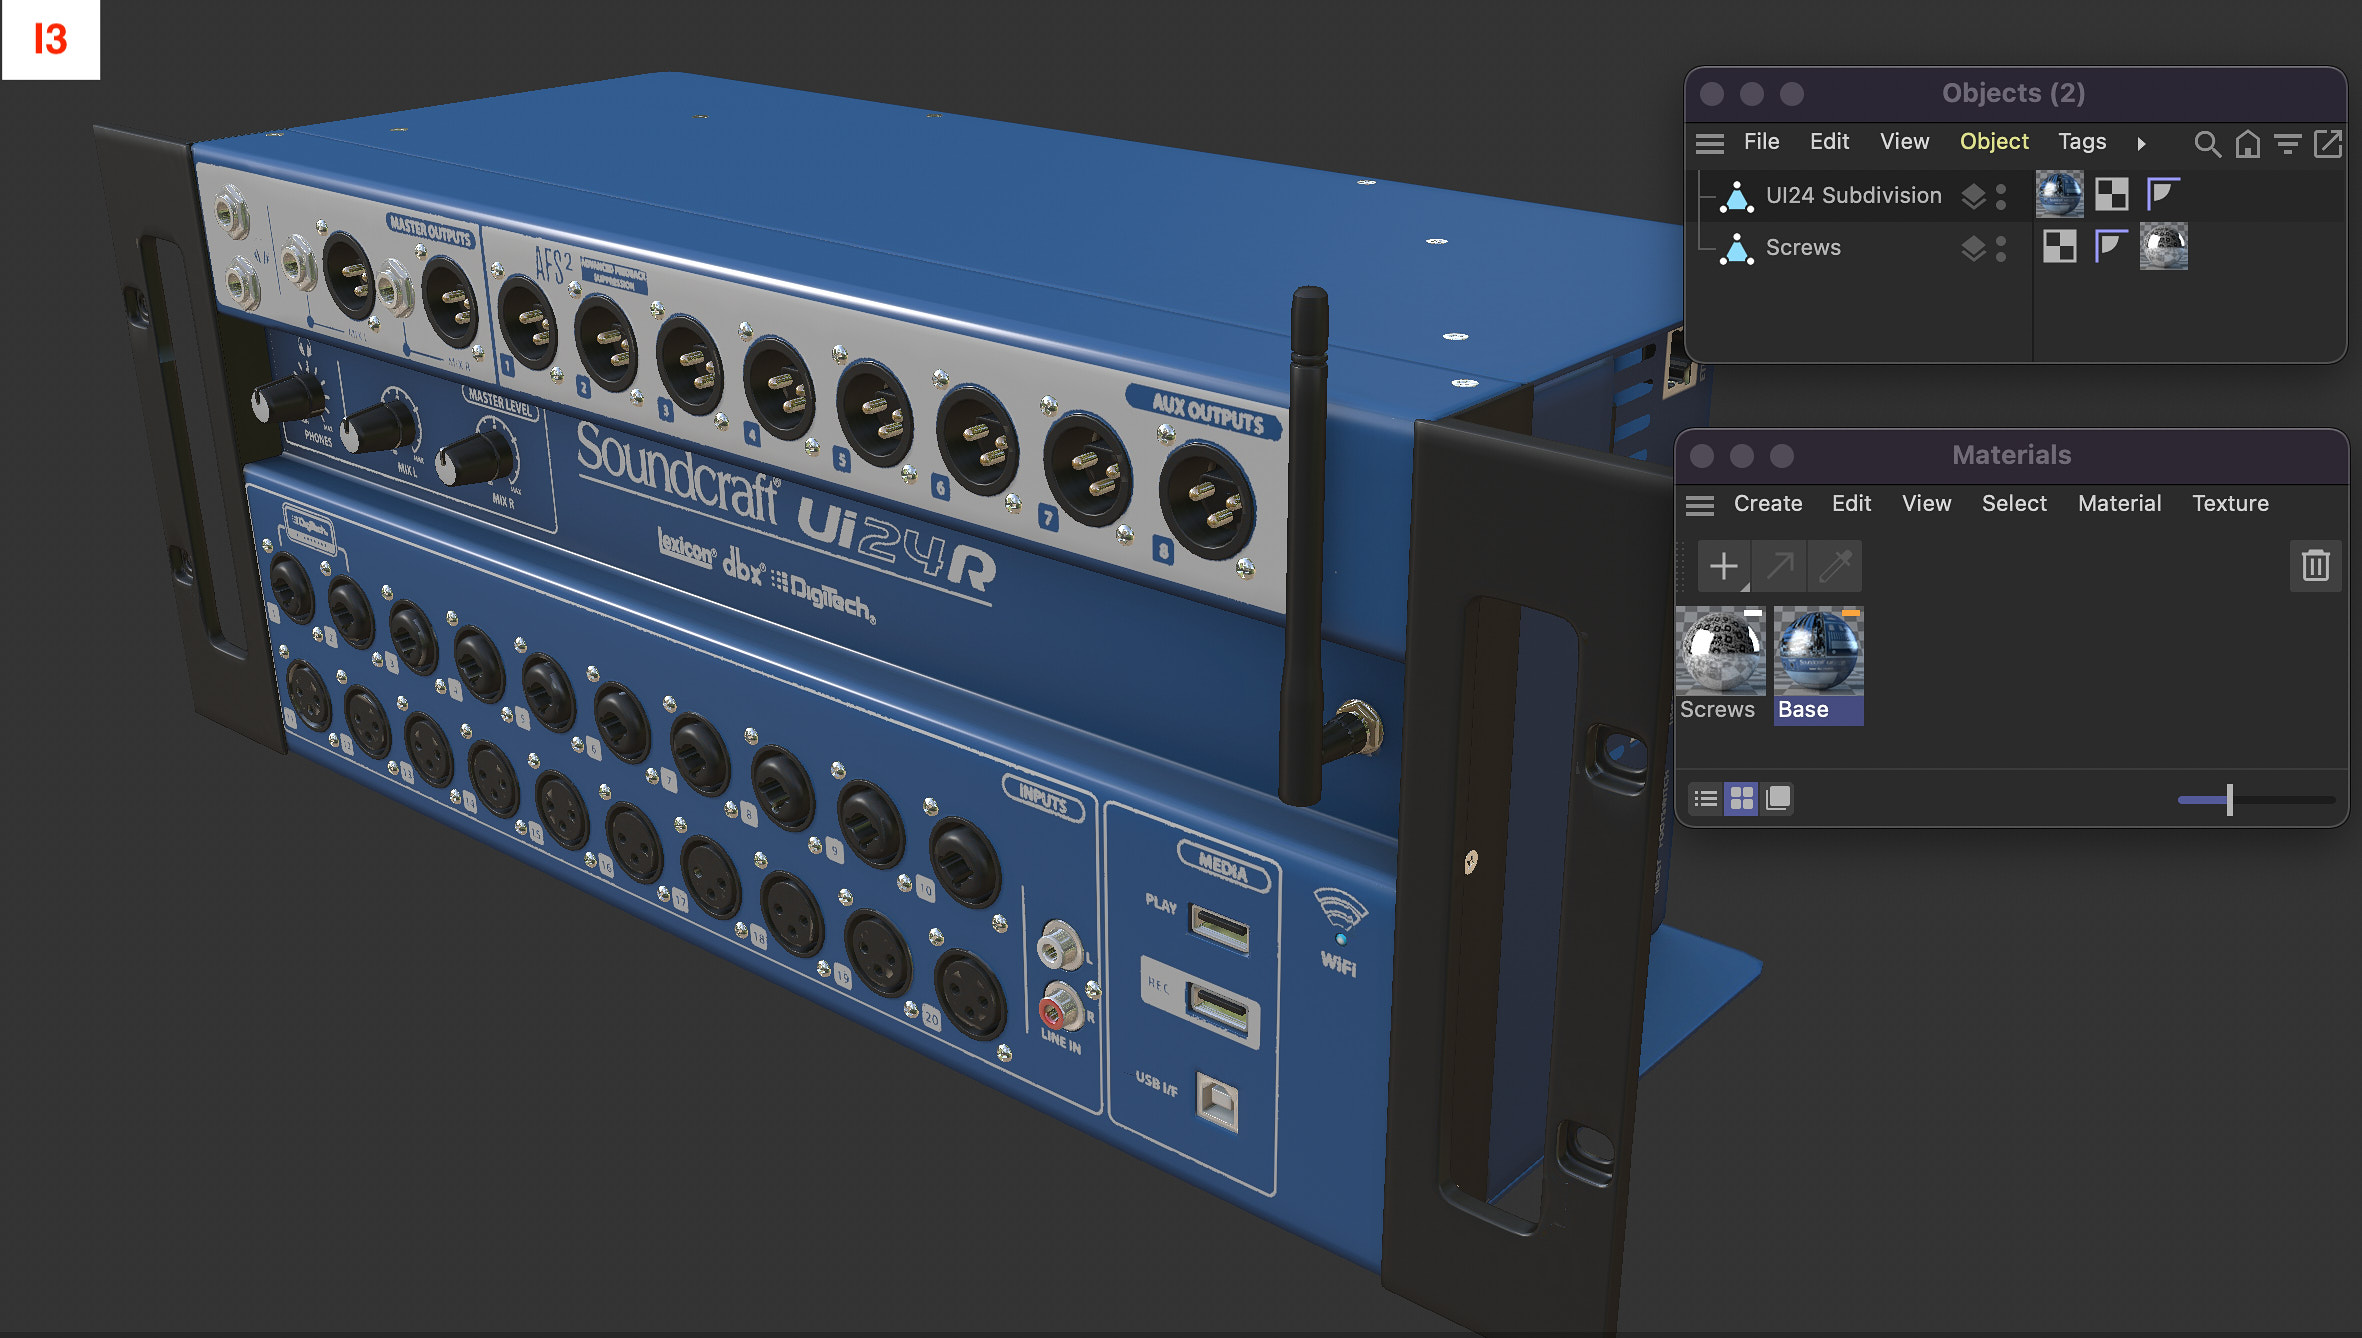
Task: Open the Edit menu in Objects panel
Action: click(1830, 142)
